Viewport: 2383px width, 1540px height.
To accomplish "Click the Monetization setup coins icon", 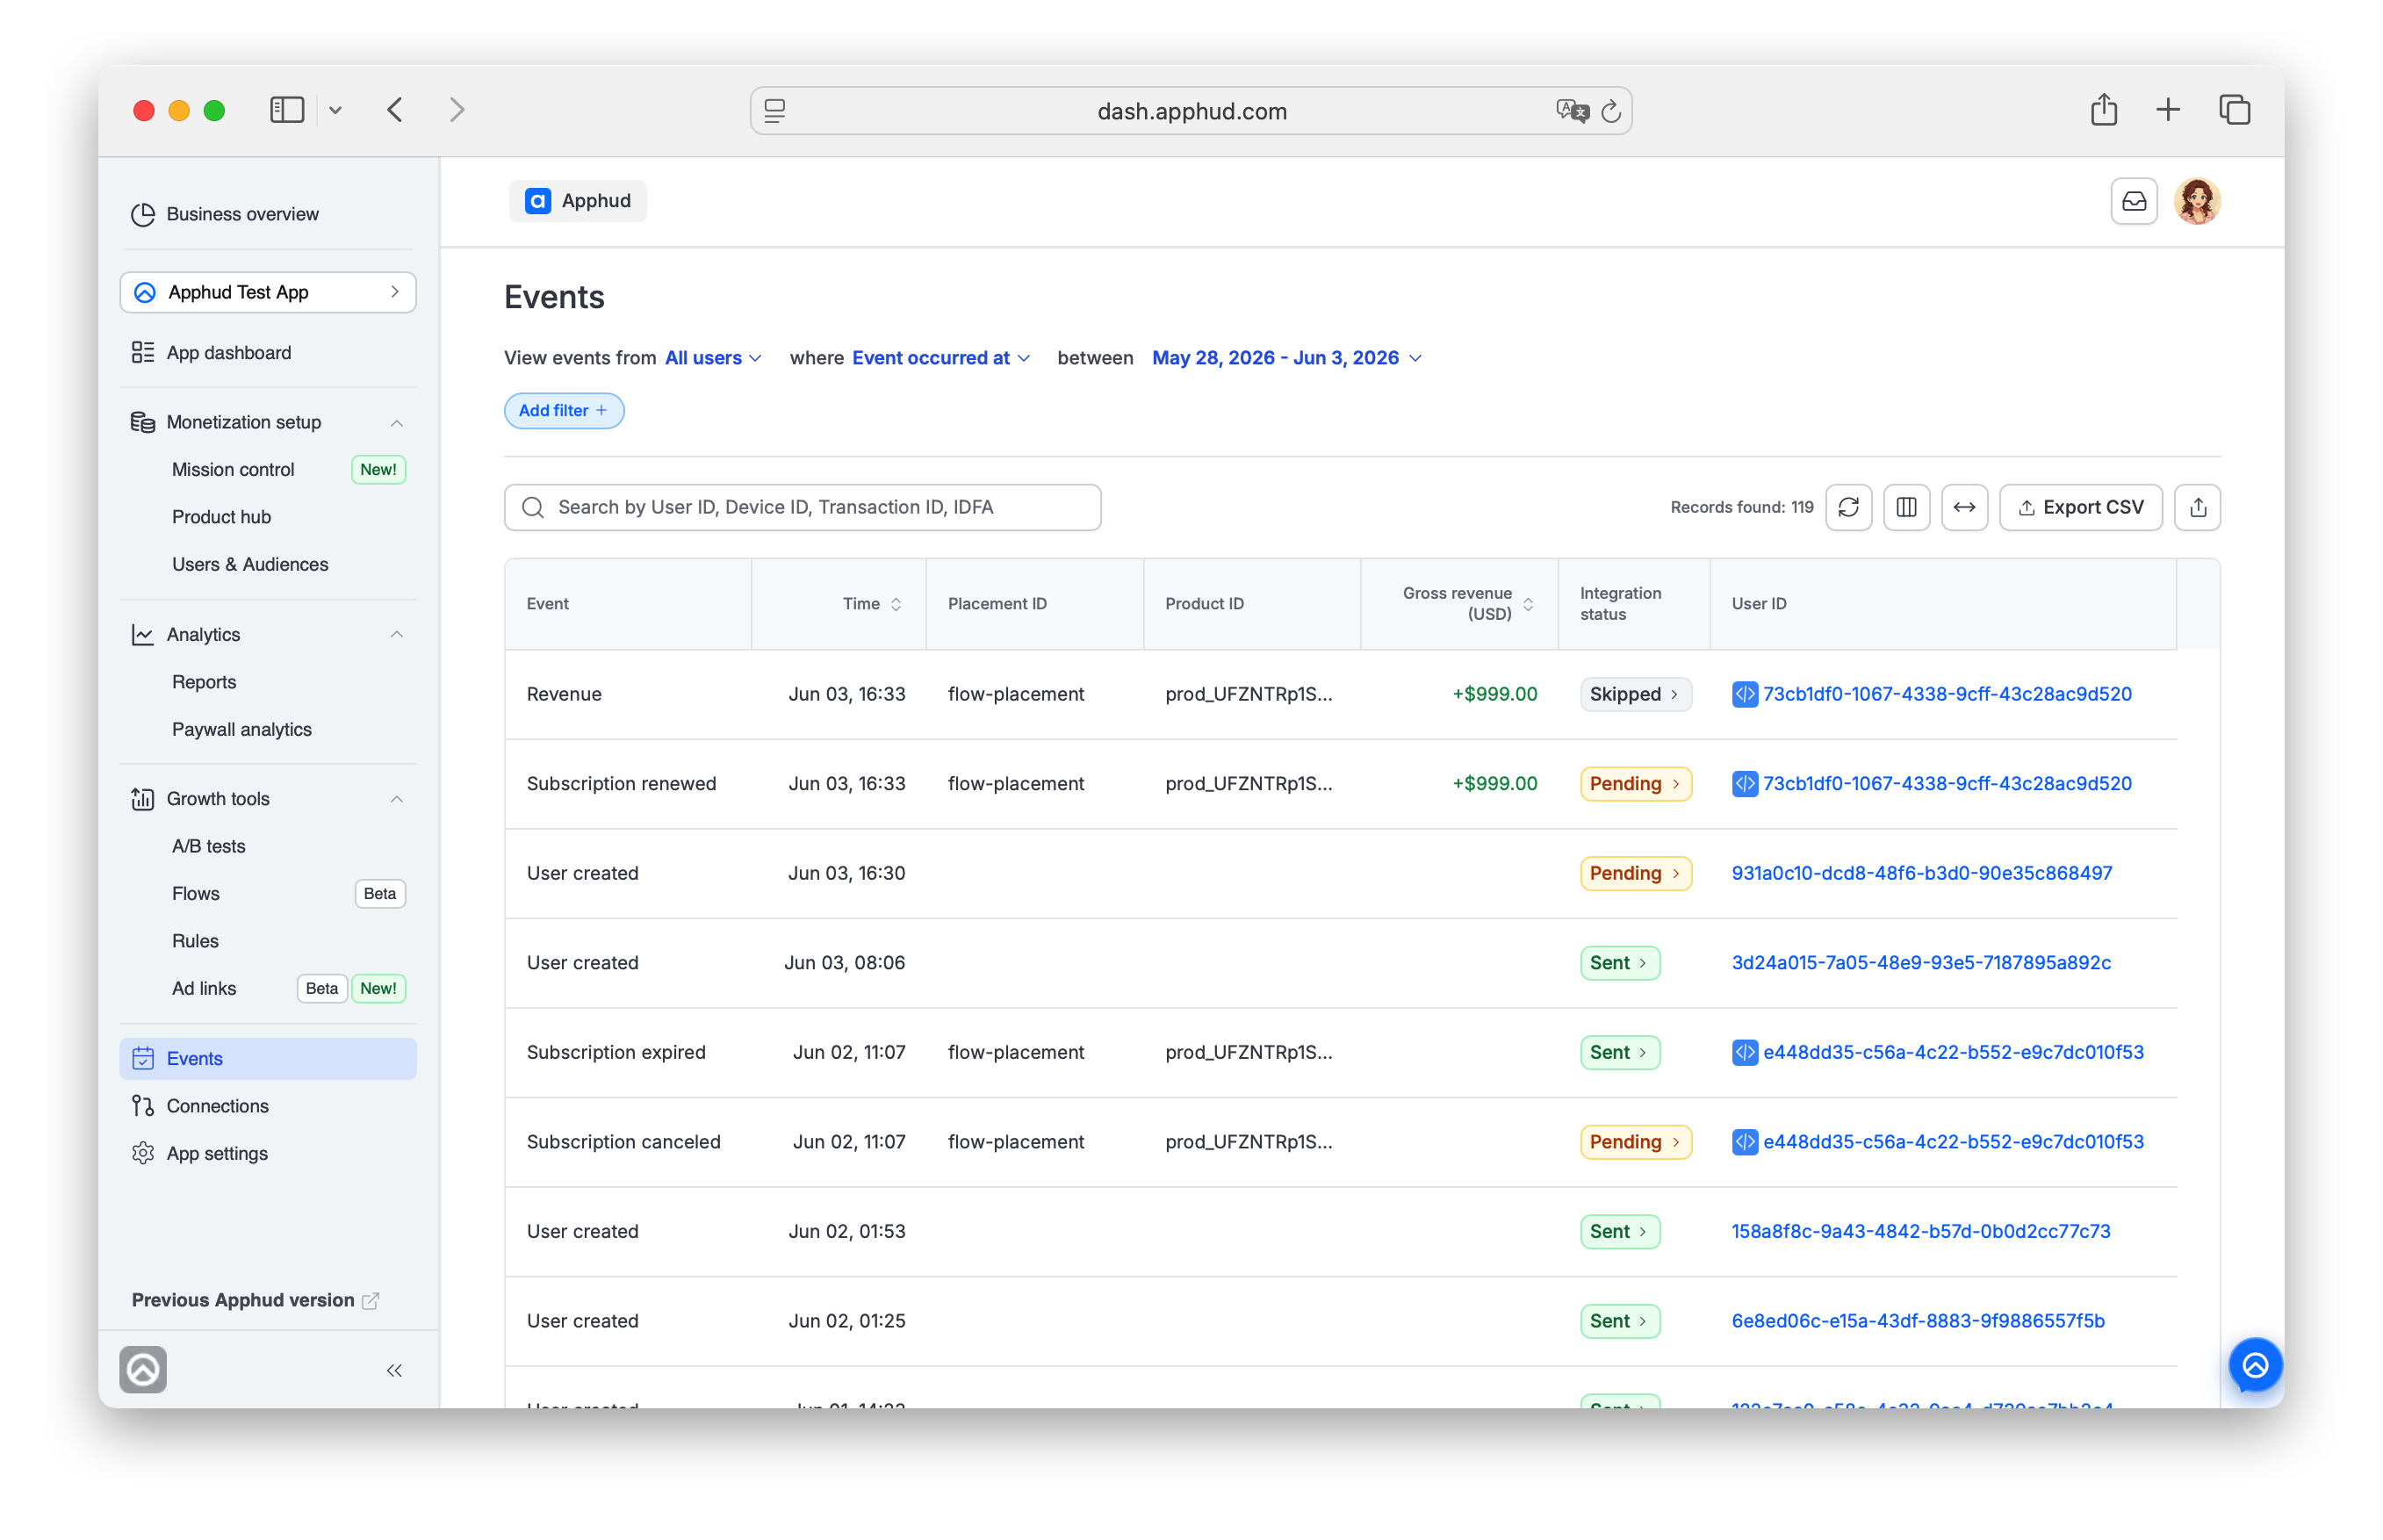I will pyautogui.click(x=143, y=422).
